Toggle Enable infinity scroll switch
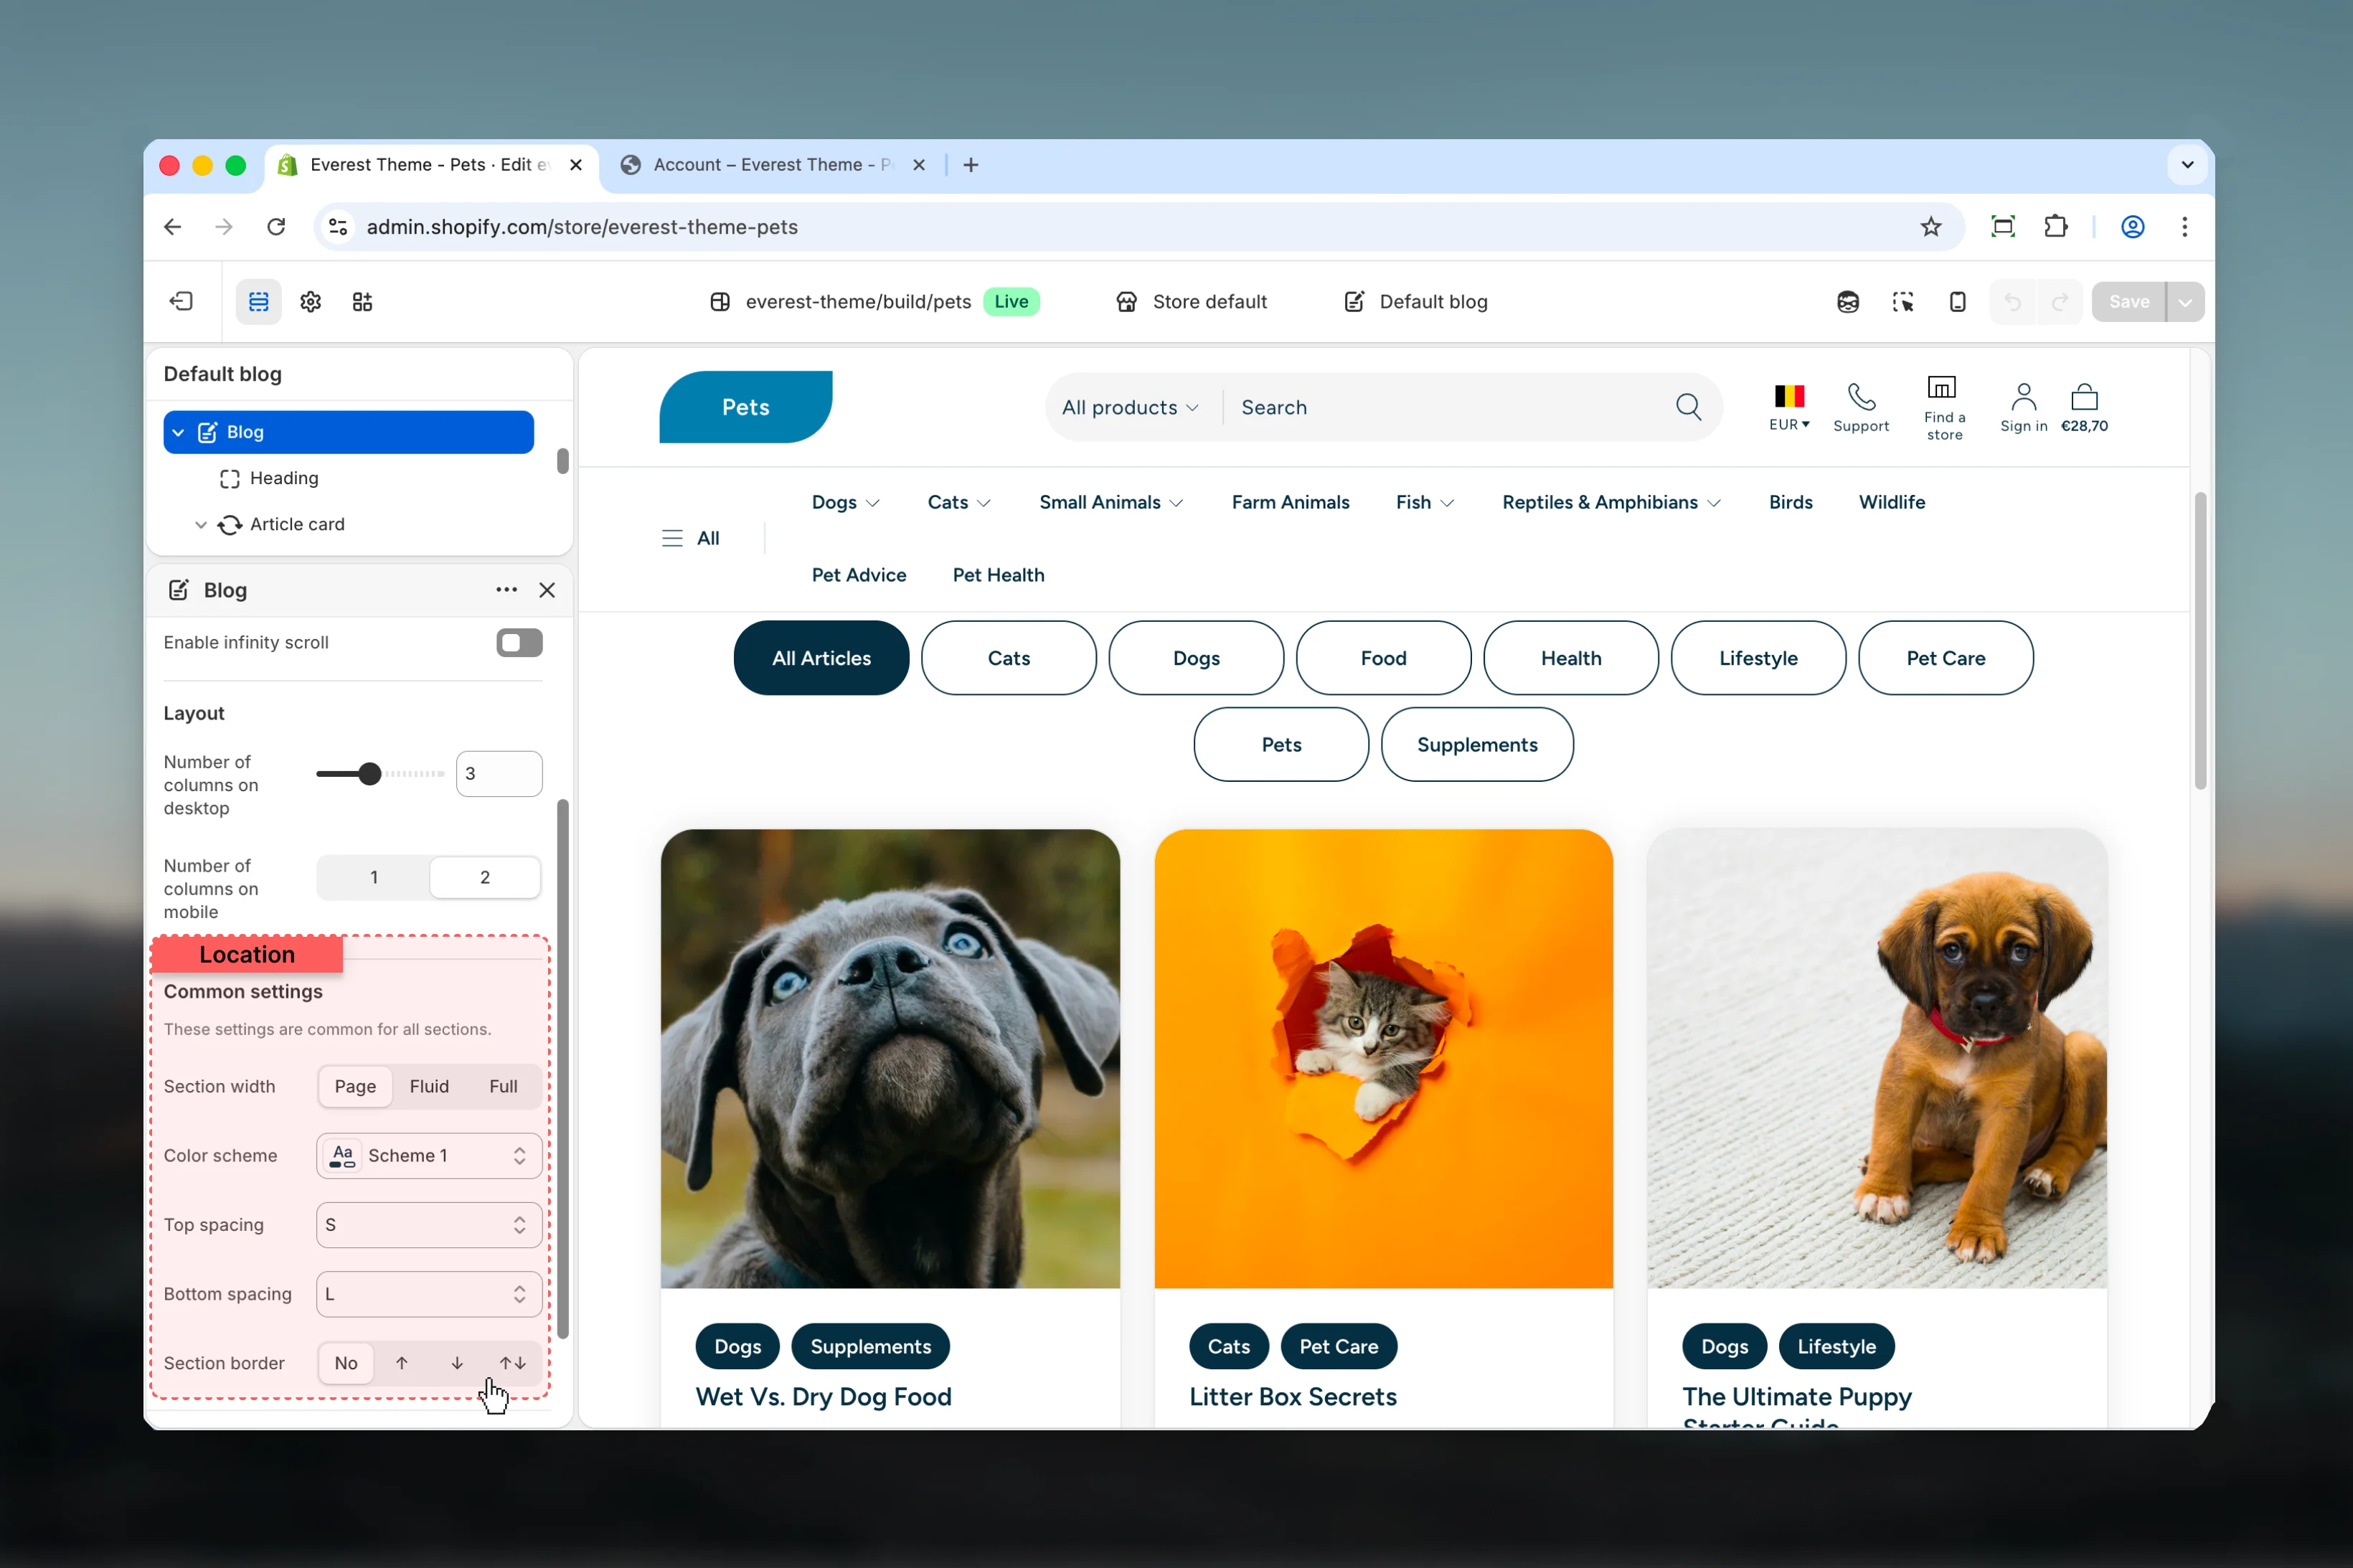The height and width of the screenshot is (1568, 2353). tap(520, 643)
